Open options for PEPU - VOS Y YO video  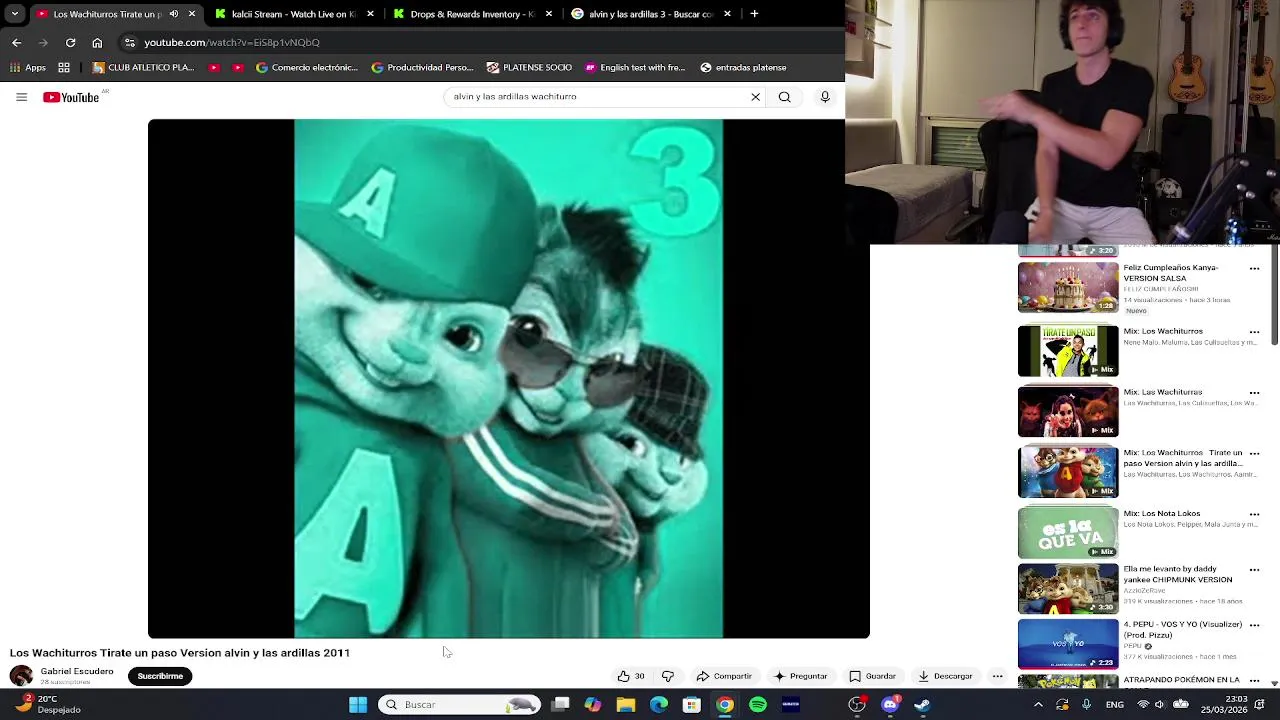click(x=1254, y=625)
